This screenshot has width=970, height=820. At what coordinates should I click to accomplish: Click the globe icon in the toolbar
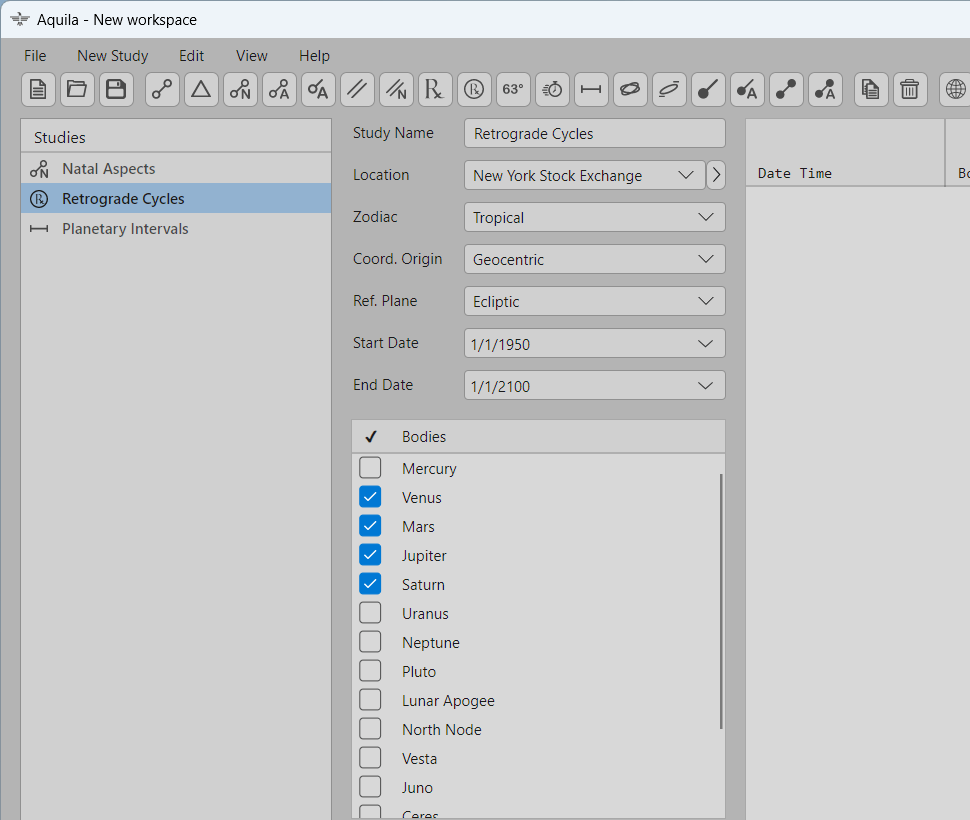point(955,90)
